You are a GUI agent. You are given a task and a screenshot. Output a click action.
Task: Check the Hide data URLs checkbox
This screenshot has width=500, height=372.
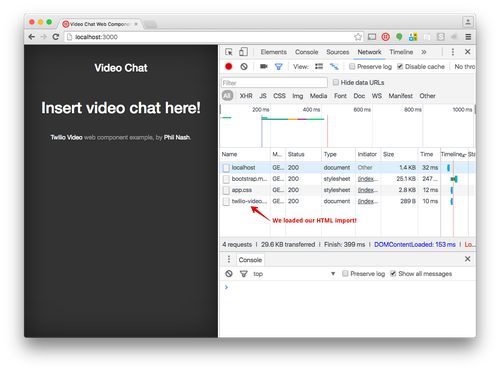click(x=336, y=82)
